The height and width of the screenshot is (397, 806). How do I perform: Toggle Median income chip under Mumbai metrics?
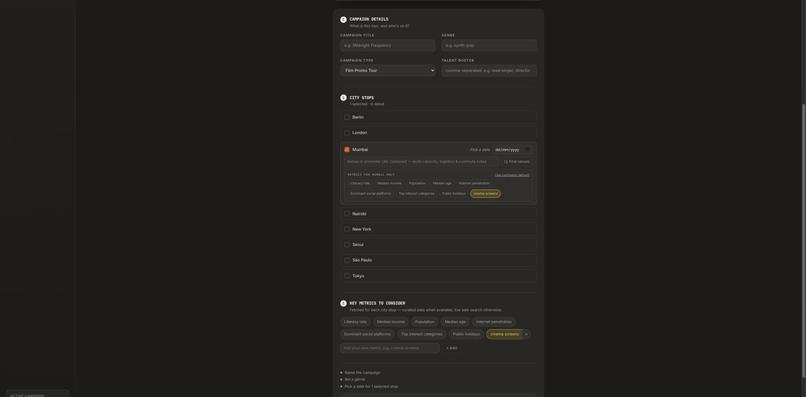tap(389, 183)
